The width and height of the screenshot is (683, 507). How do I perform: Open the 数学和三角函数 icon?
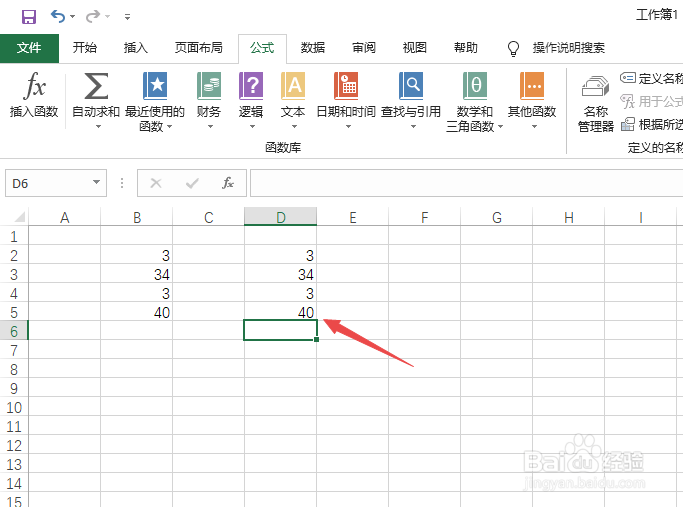tap(474, 86)
